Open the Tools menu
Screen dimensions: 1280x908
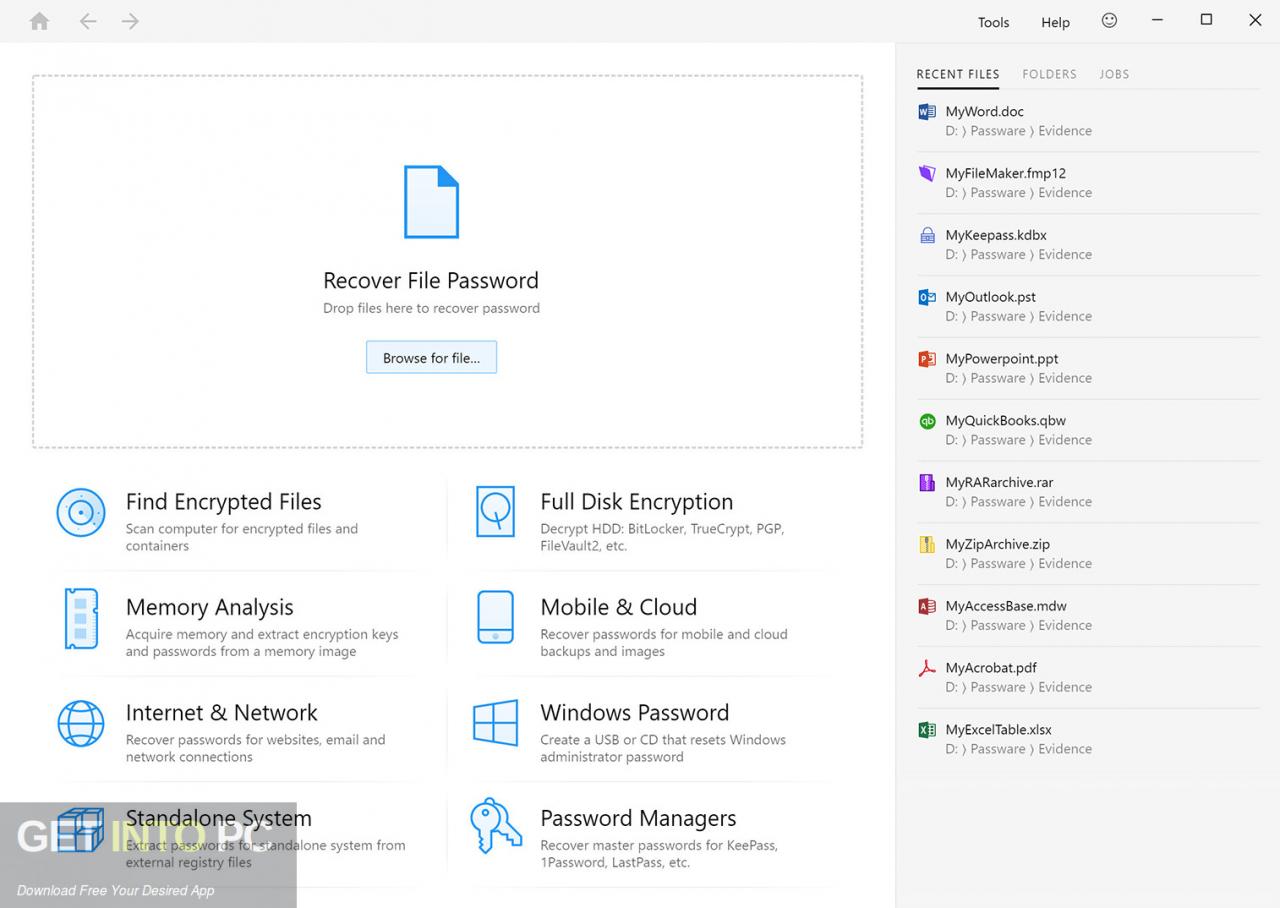(993, 22)
